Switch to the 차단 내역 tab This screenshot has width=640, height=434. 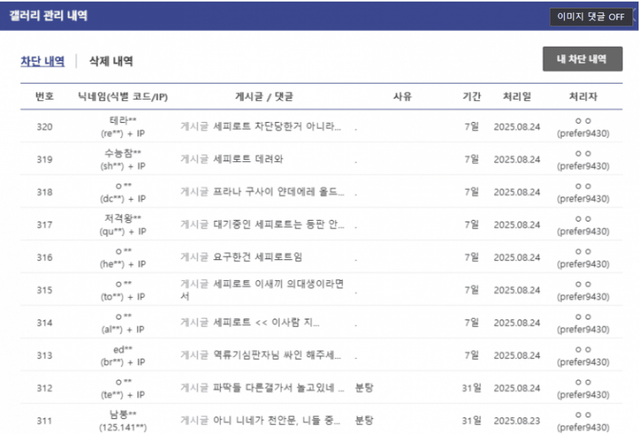43,61
